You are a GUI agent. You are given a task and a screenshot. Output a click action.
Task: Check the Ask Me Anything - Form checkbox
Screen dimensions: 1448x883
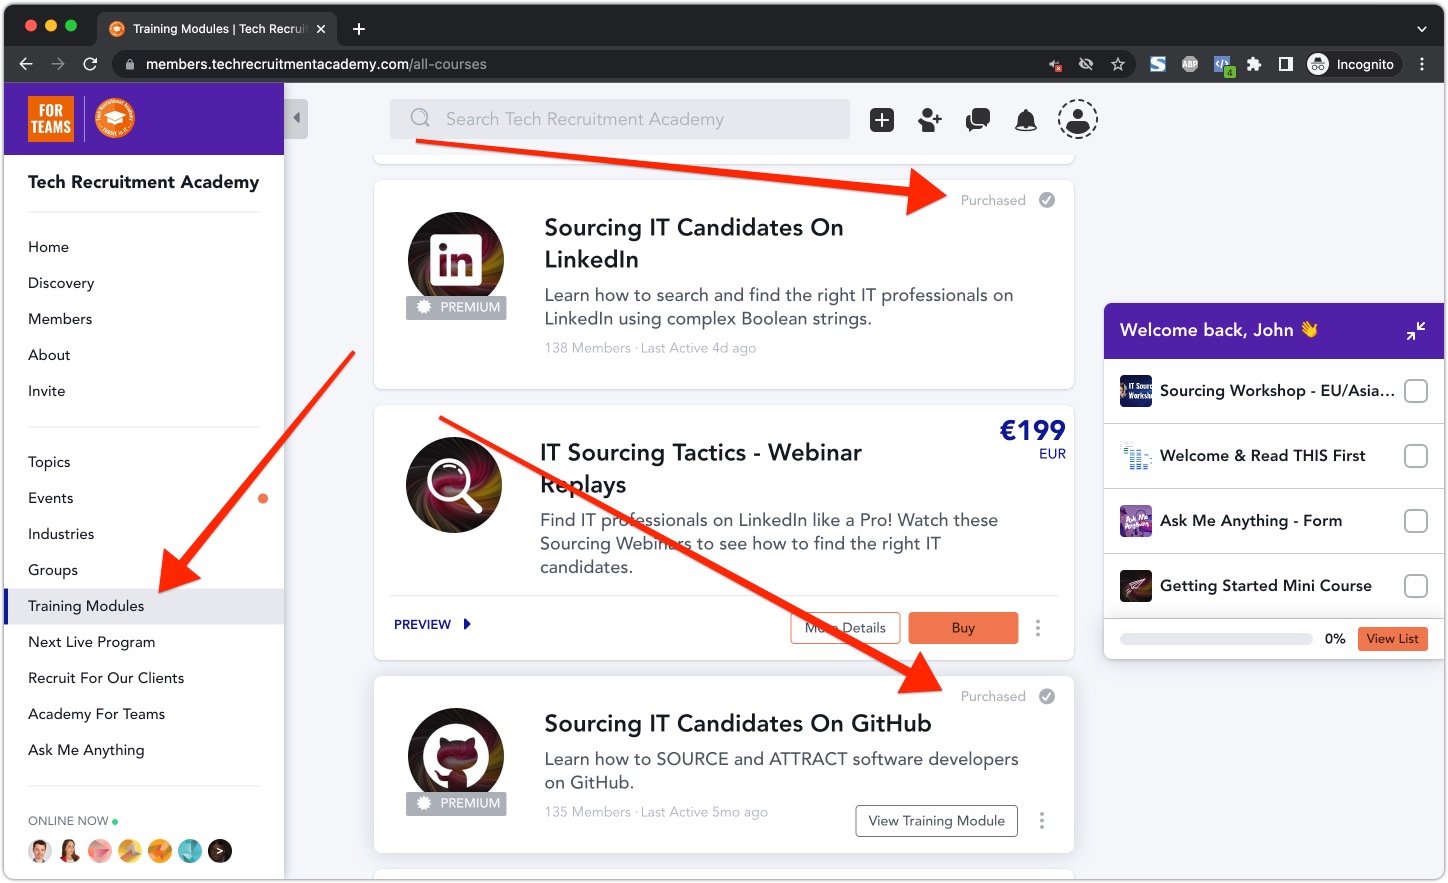[x=1416, y=521]
